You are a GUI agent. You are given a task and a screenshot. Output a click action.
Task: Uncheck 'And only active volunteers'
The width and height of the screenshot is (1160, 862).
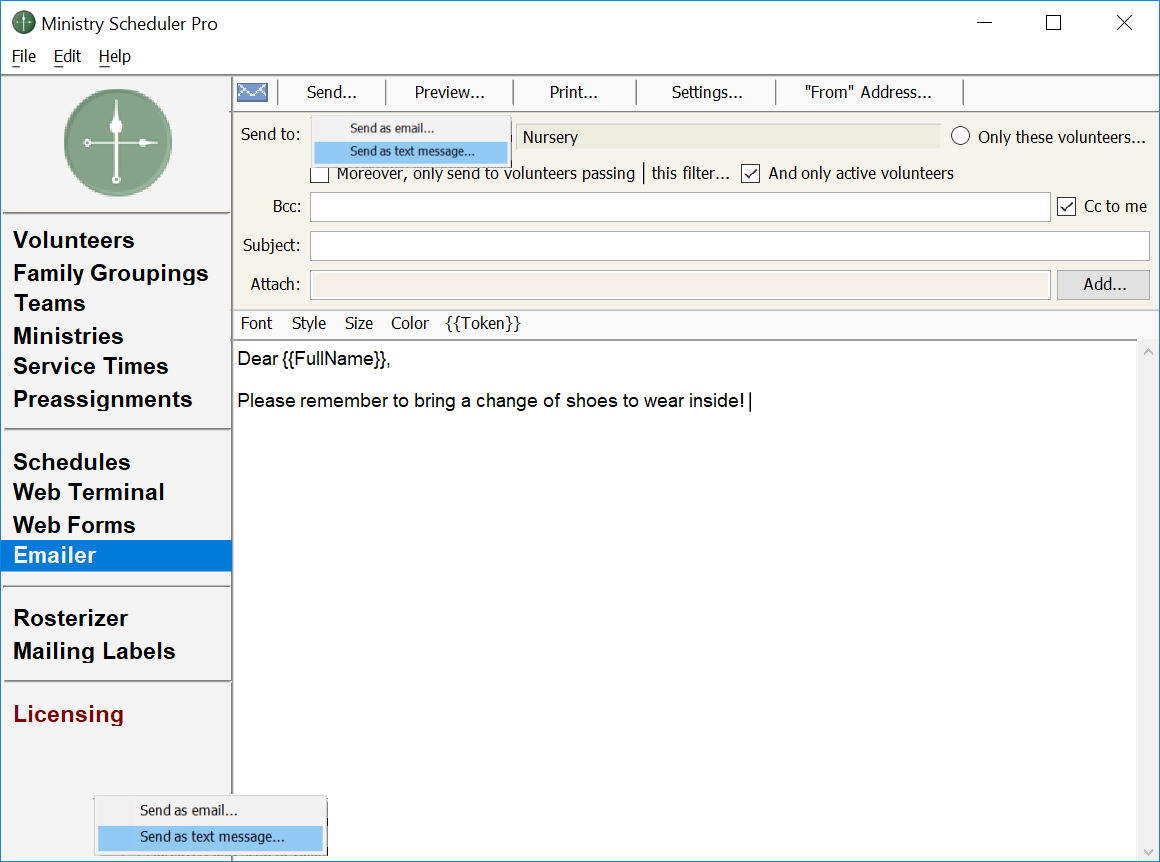(751, 174)
